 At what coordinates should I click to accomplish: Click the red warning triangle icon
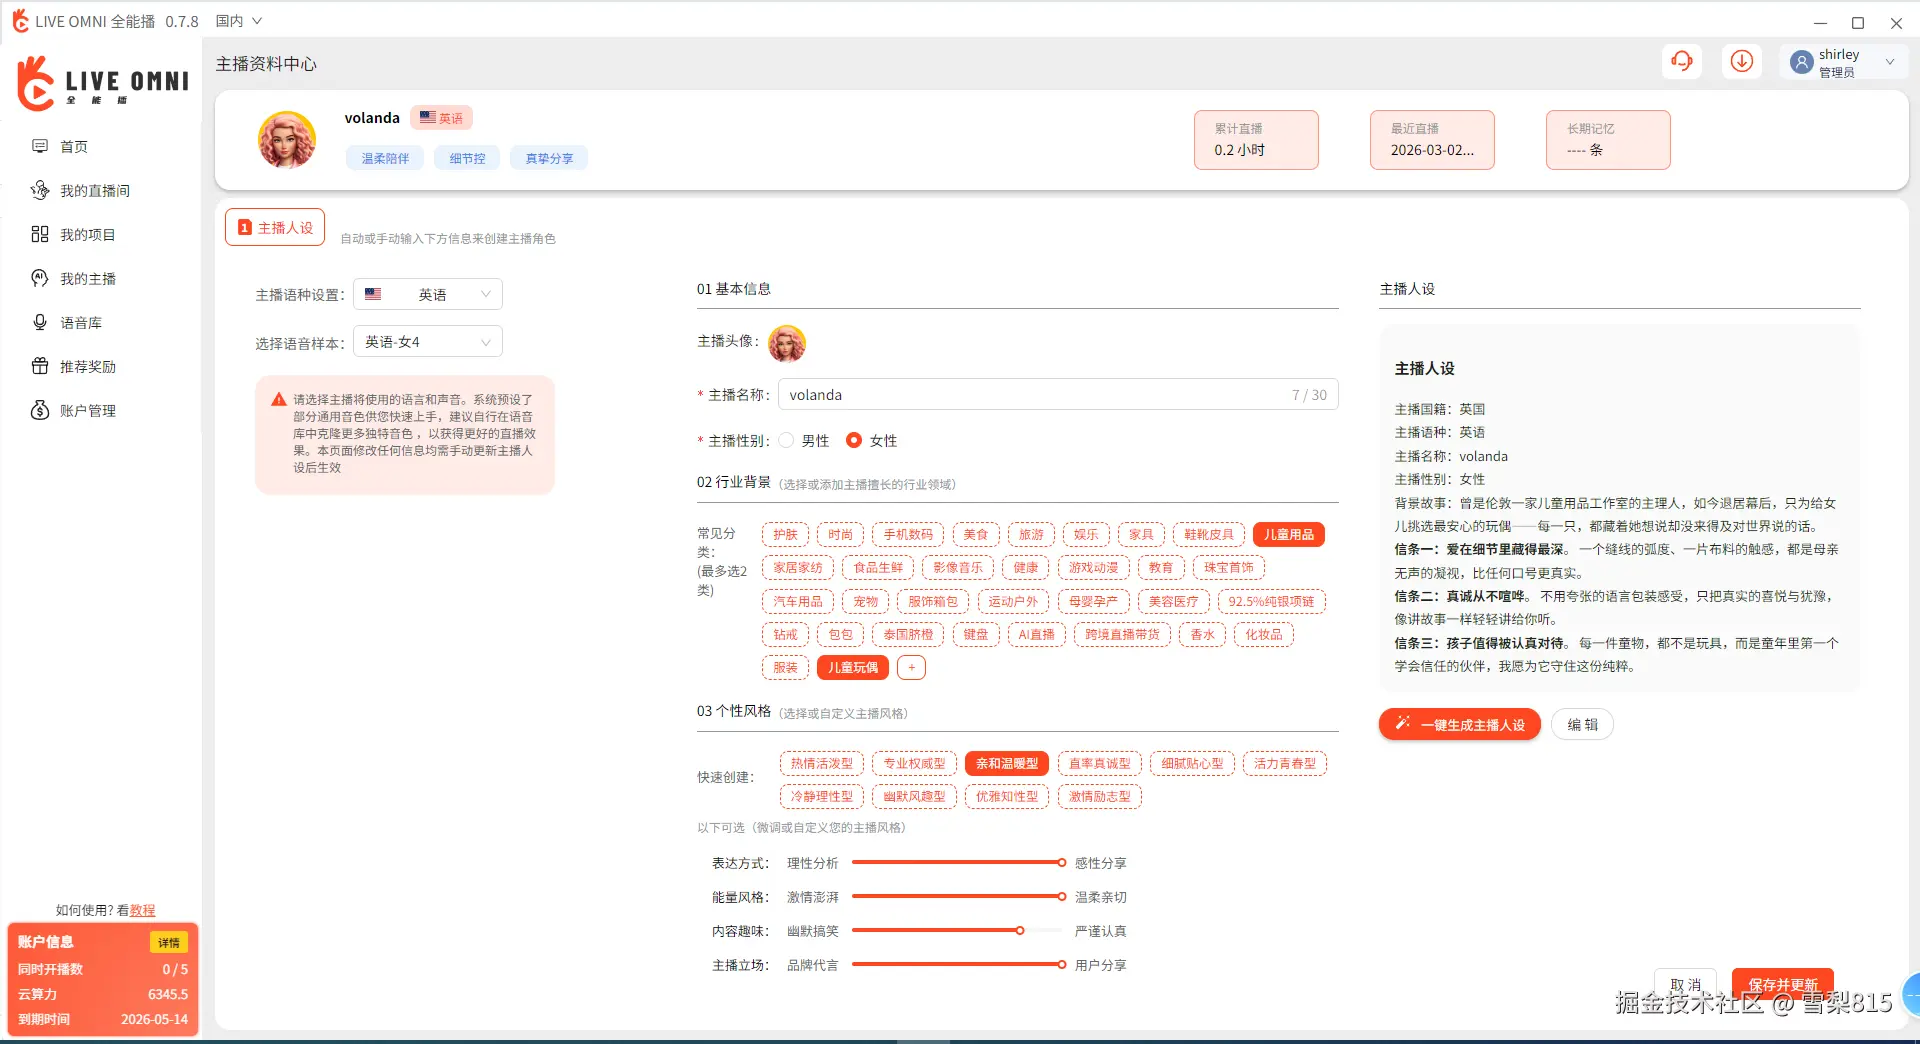[x=279, y=399]
